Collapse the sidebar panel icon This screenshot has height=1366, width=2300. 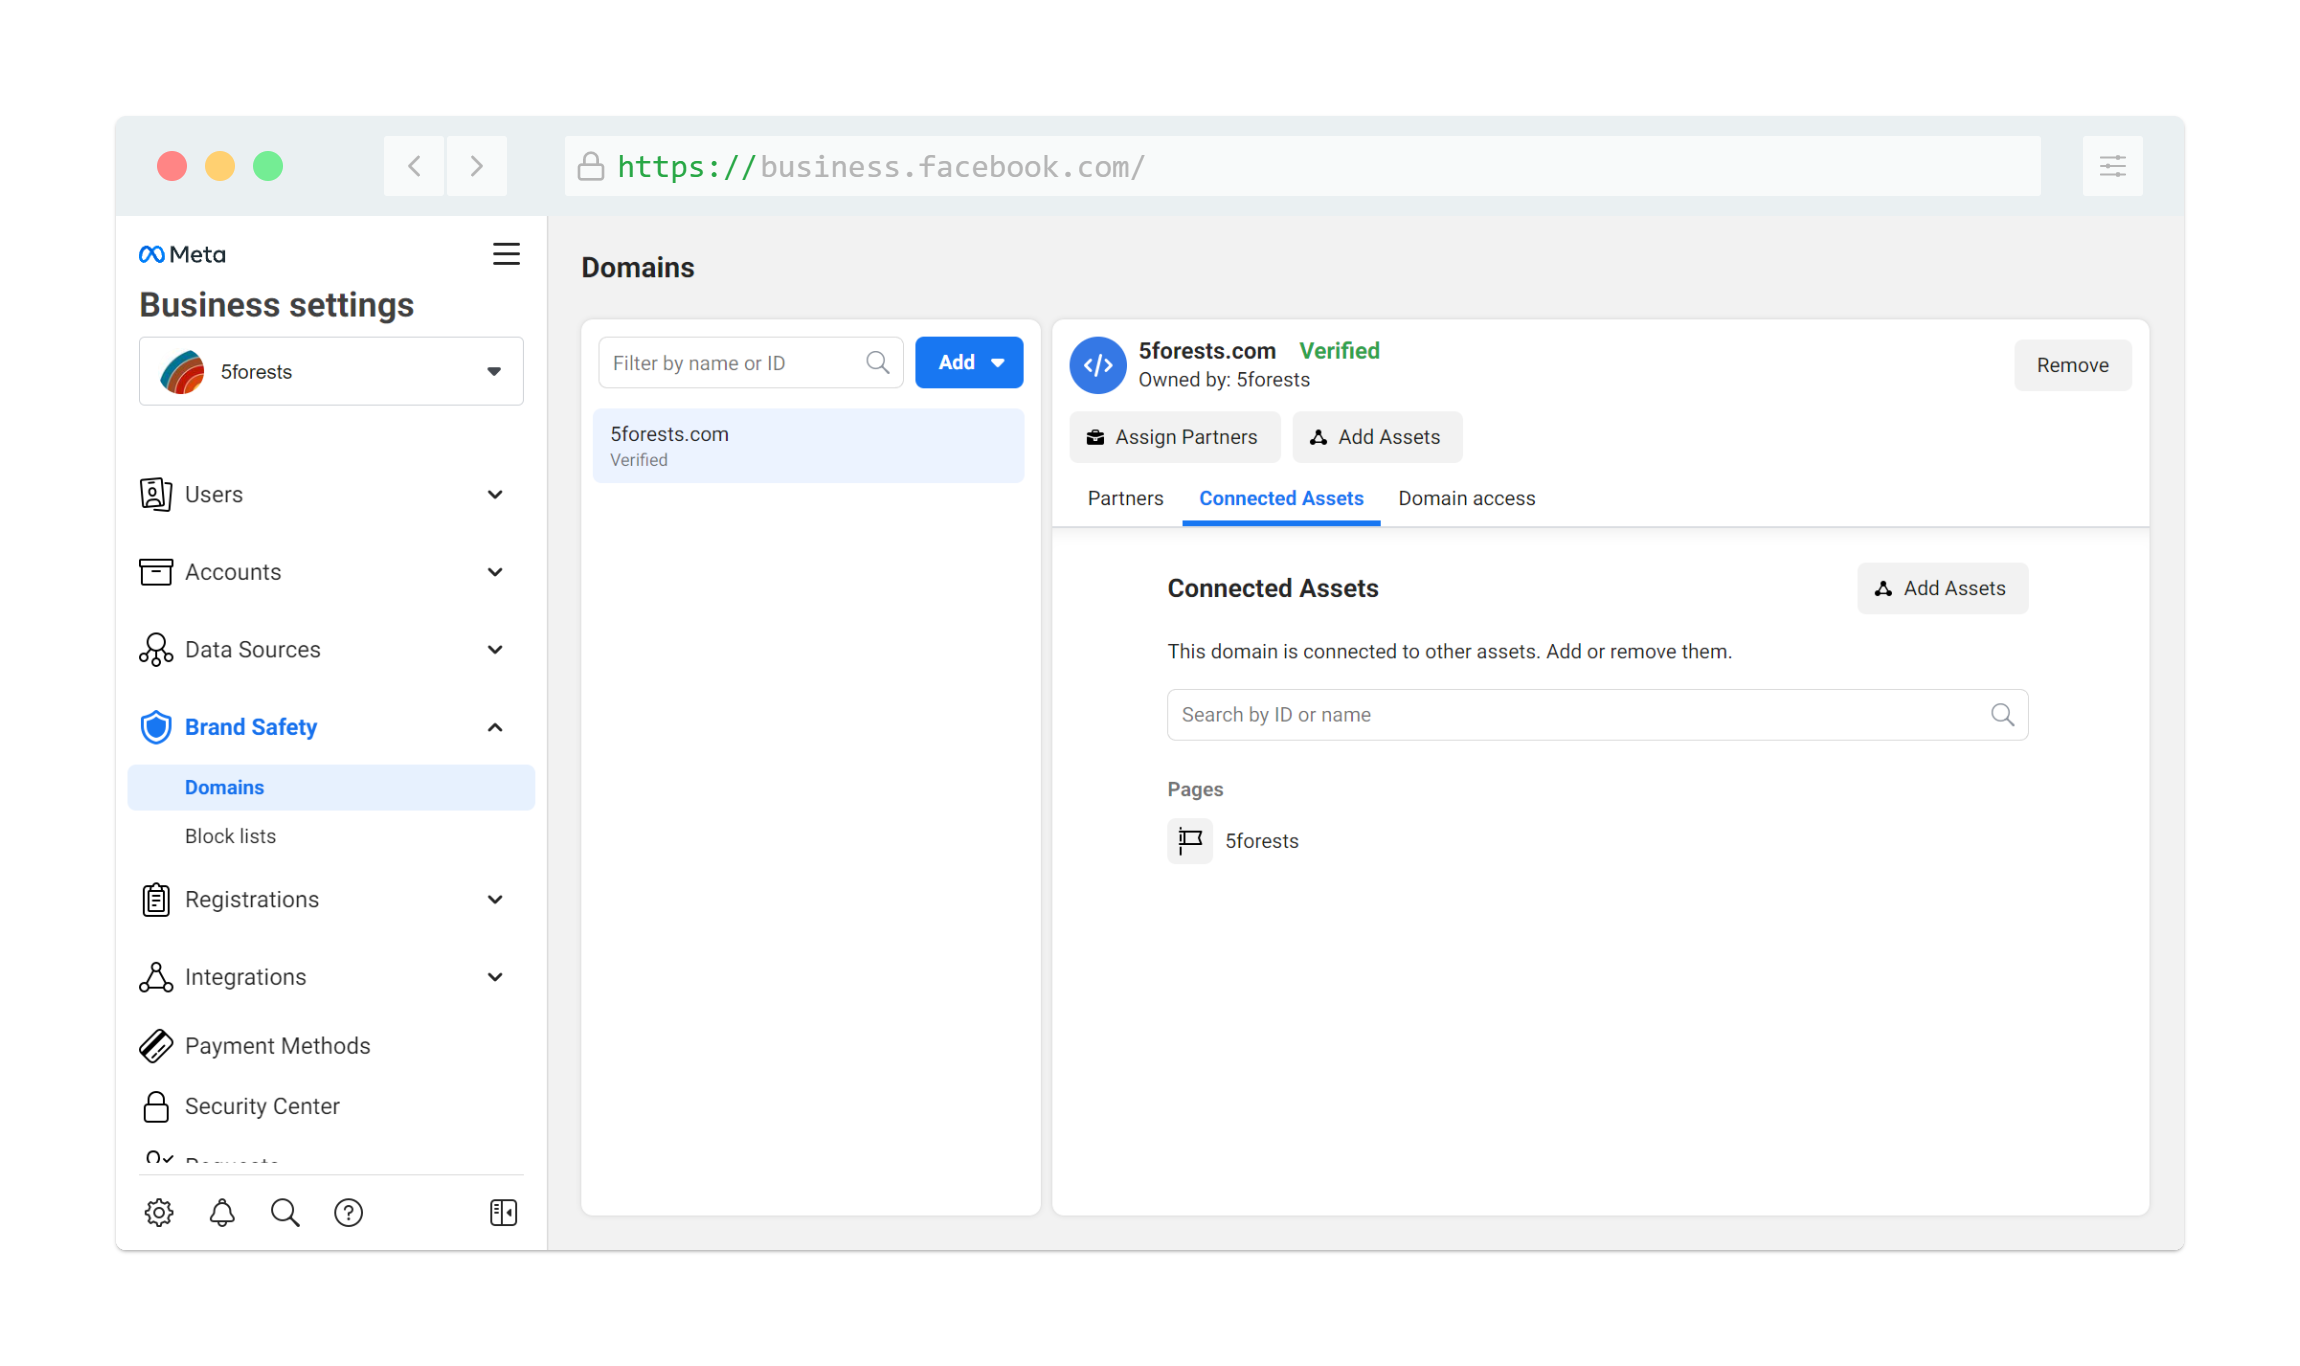[504, 1213]
